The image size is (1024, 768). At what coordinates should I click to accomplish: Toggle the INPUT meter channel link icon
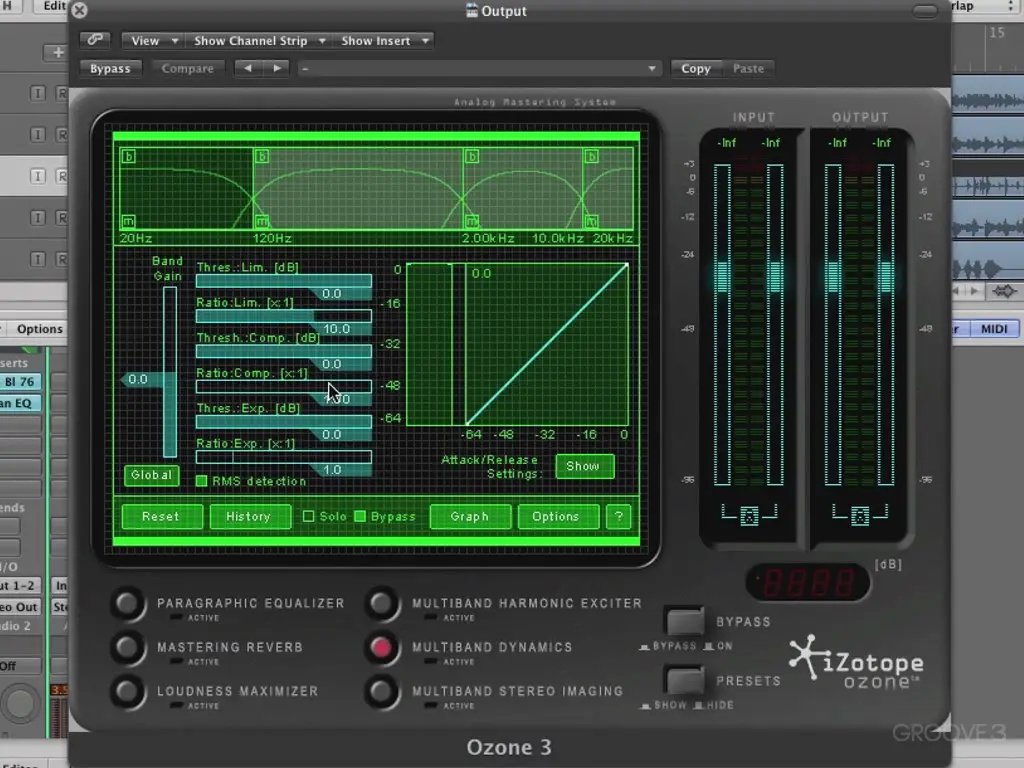click(x=749, y=516)
